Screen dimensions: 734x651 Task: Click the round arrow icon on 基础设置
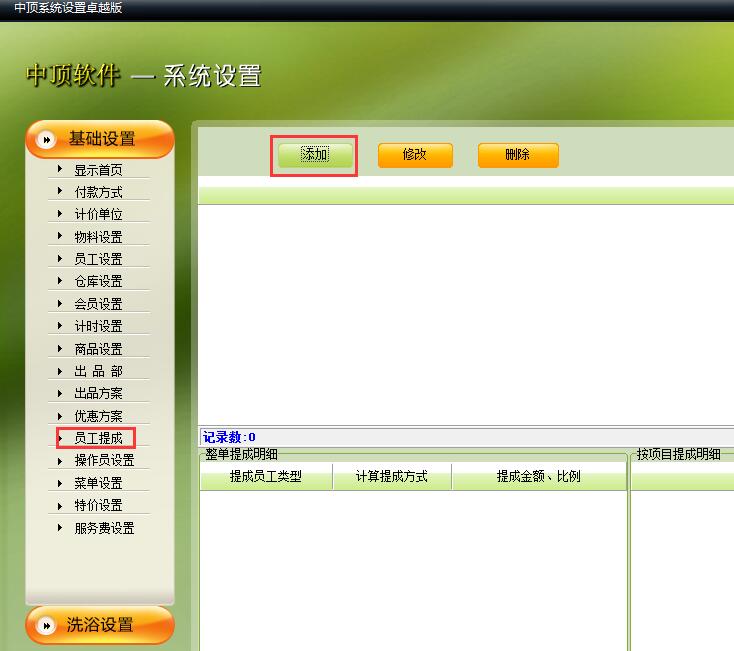click(46, 139)
